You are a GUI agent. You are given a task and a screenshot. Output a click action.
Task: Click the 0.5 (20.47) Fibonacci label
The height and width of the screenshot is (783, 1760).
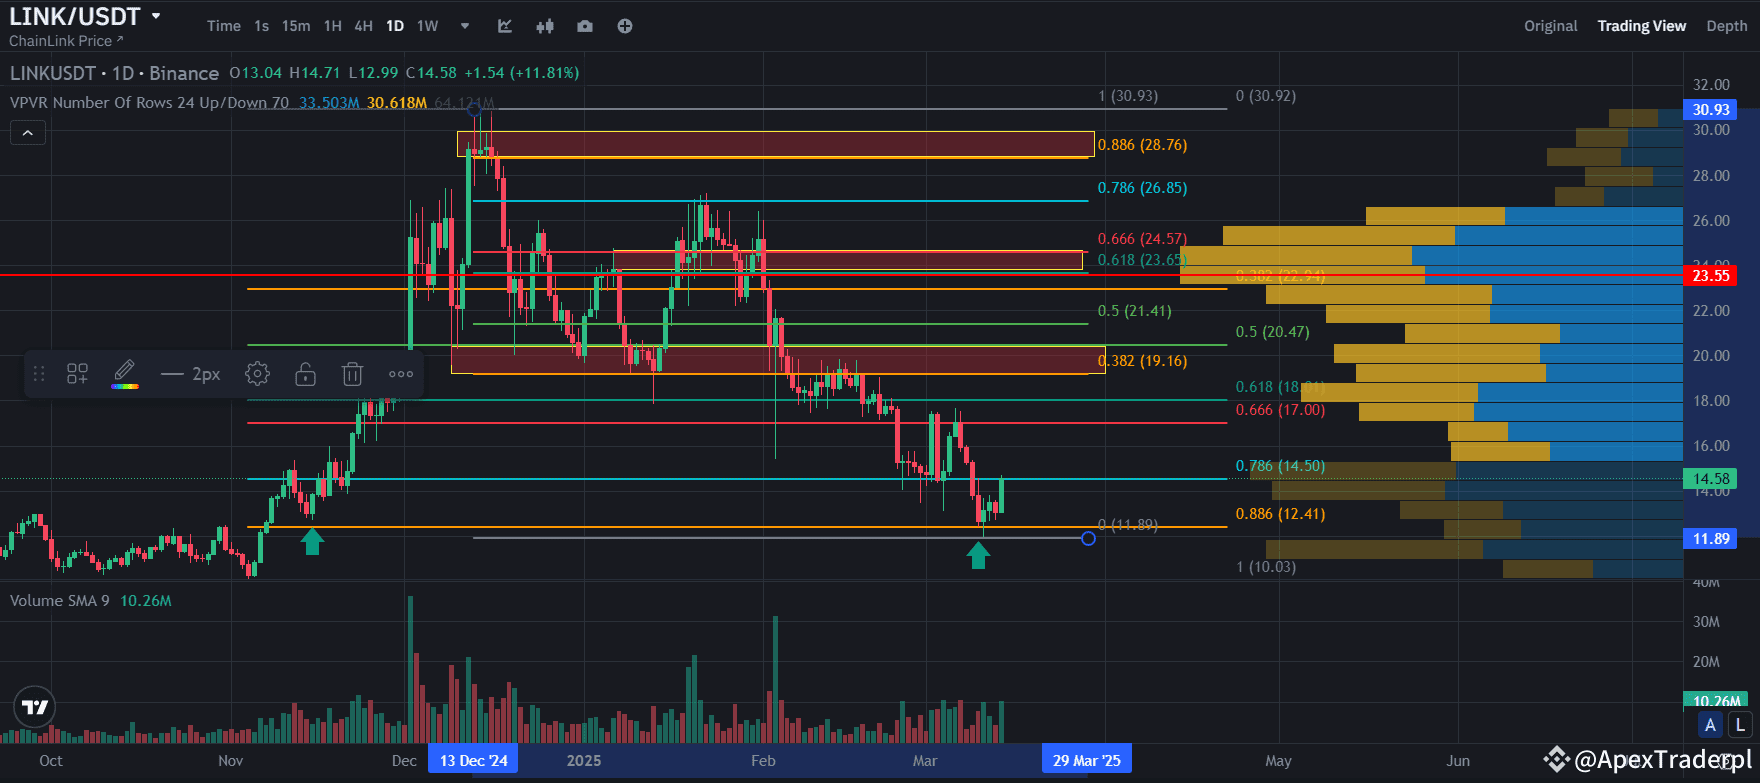coord(1272,332)
